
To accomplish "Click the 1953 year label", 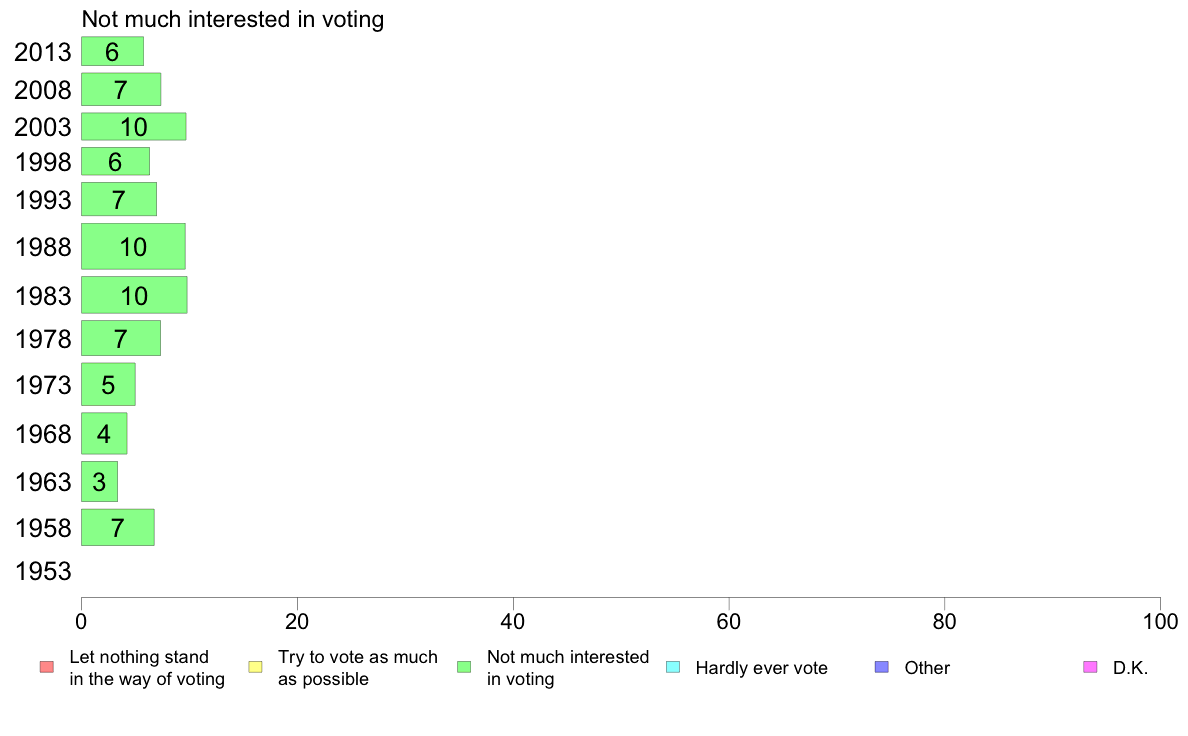I will (x=43, y=571).
